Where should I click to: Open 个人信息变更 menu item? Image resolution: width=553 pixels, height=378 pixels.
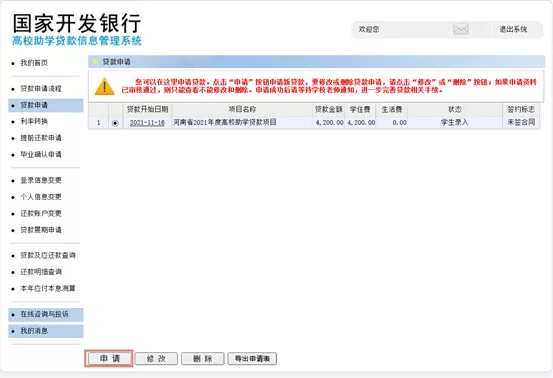tap(41, 197)
